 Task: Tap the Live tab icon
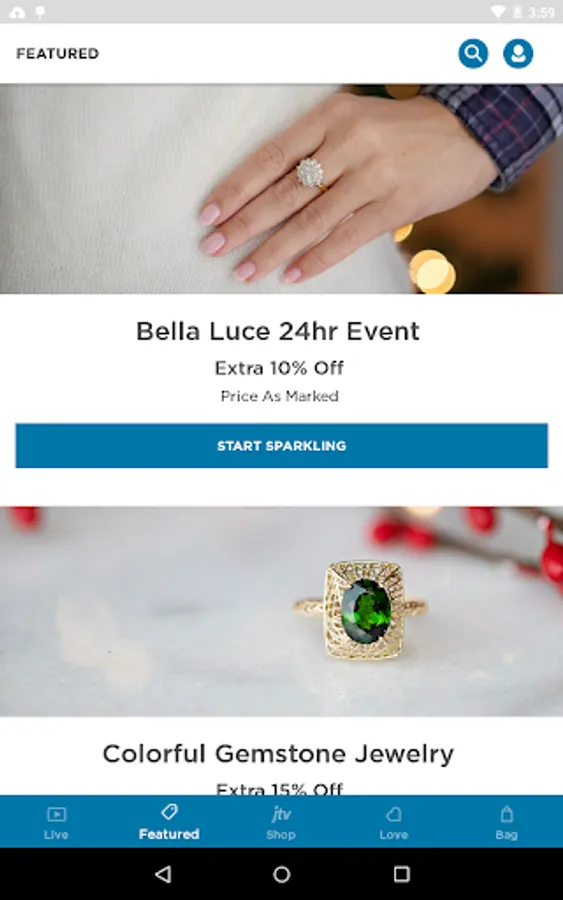point(56,814)
